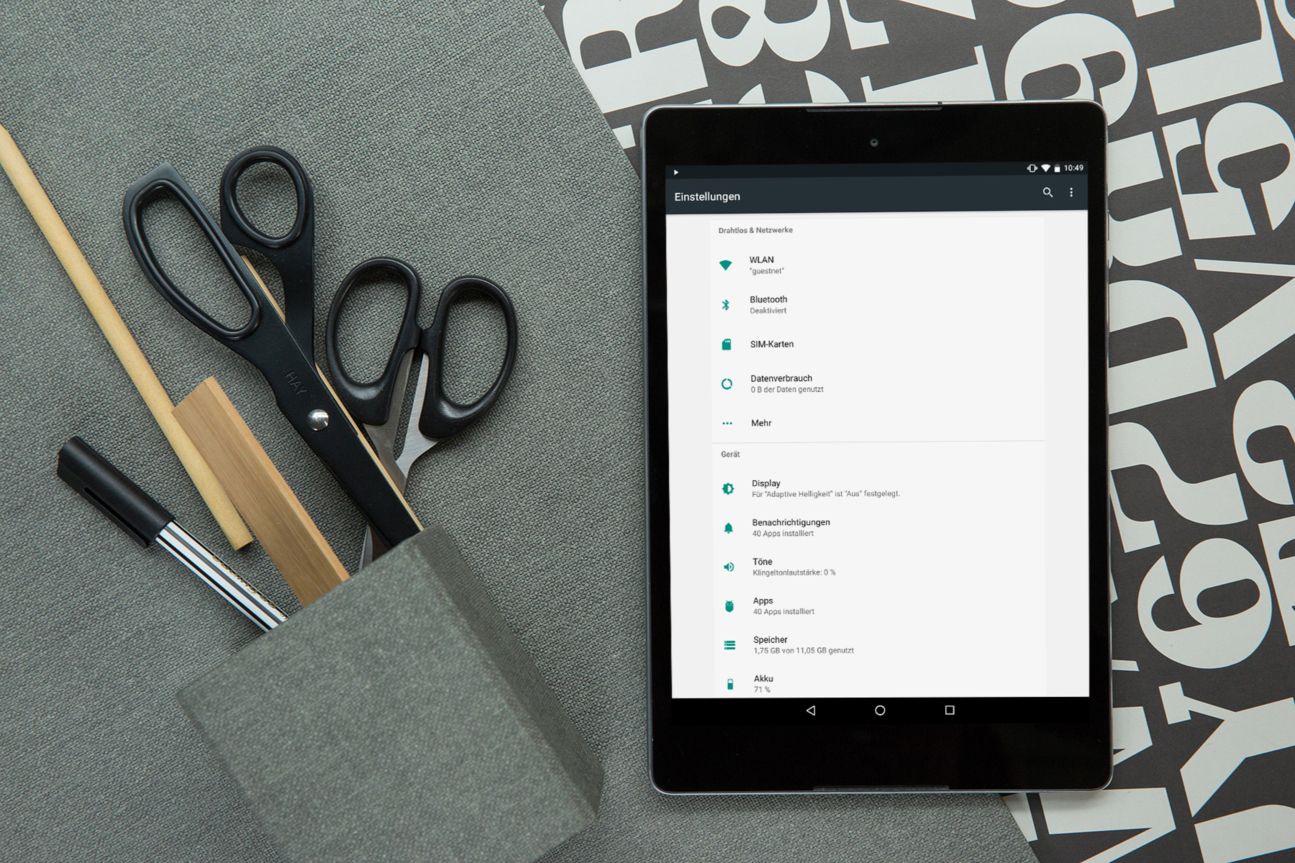Tap the Android back triangle button
1295x863 pixels.
[810, 710]
